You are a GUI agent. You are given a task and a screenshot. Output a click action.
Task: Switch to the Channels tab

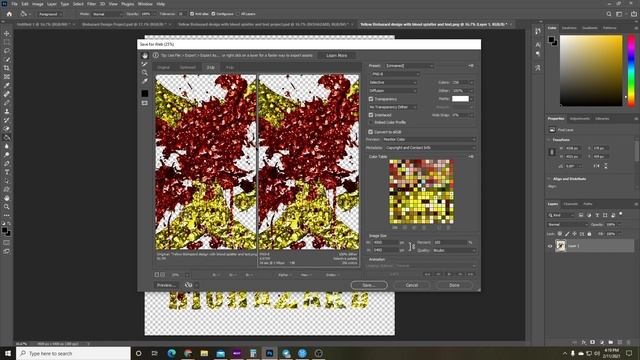(571, 204)
